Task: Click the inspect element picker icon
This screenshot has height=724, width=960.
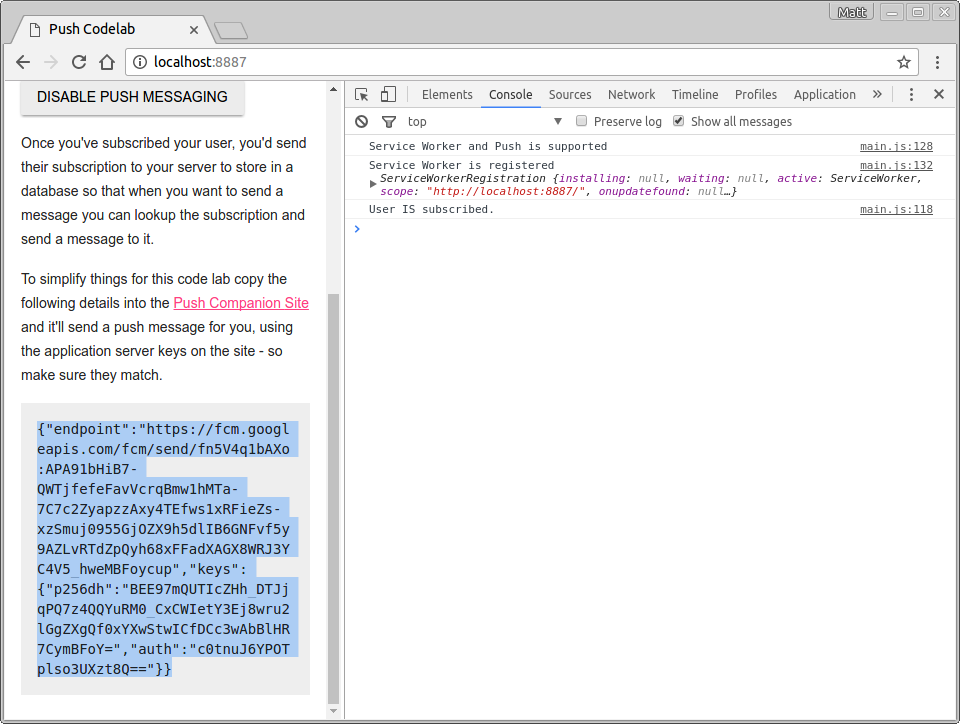Action: [x=362, y=94]
